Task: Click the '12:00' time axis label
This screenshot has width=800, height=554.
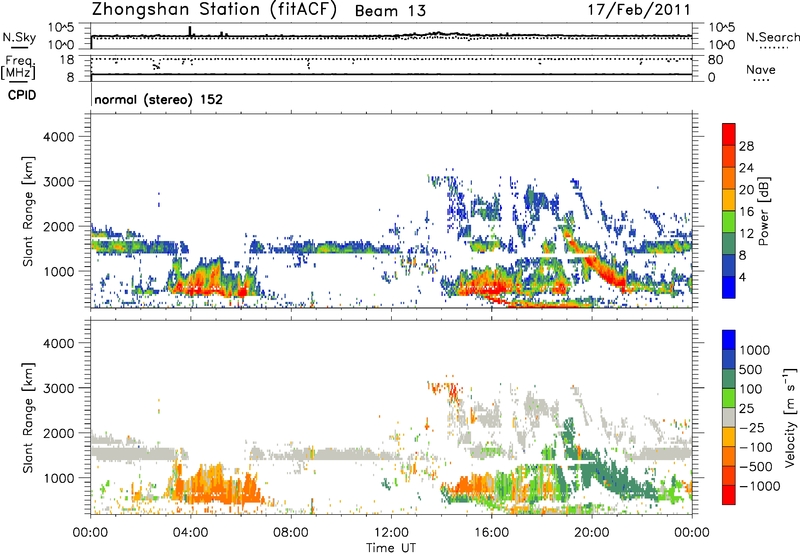Action: (391, 533)
